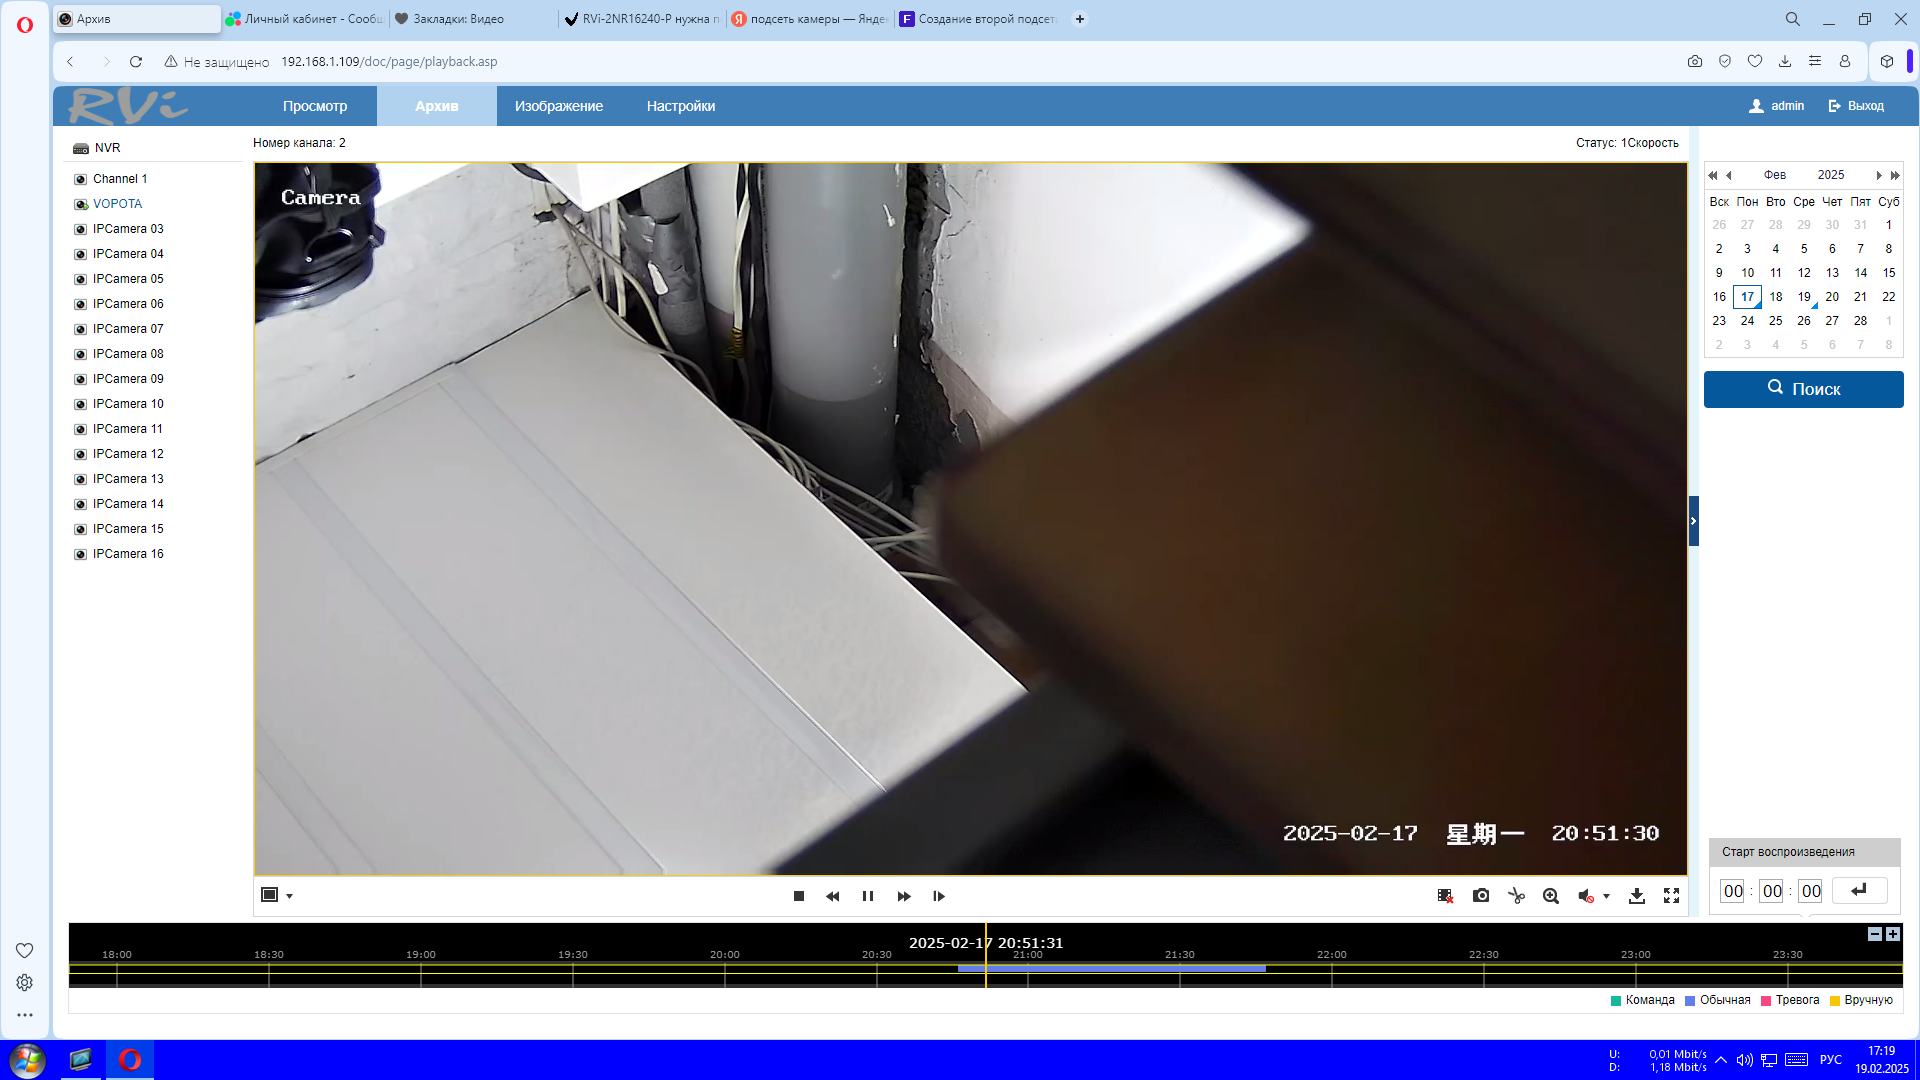Enable digital zoom magnifier icon
The height and width of the screenshot is (1080, 1920).
click(1550, 896)
